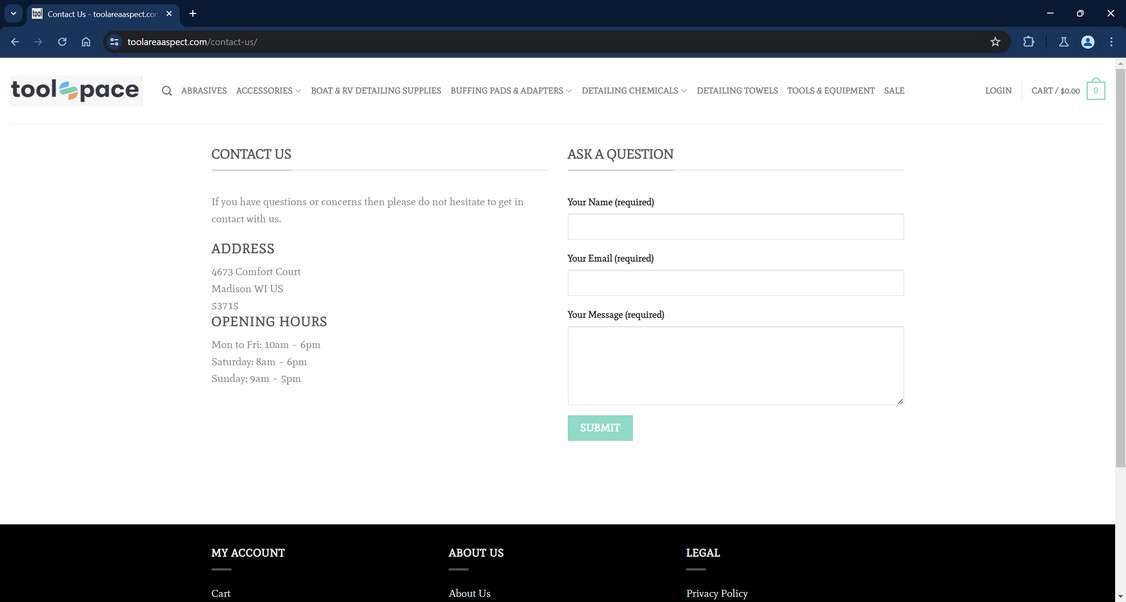Screen dimensions: 1126x602
Task: Open the three-dot browser menu
Action: [x=1109, y=40]
